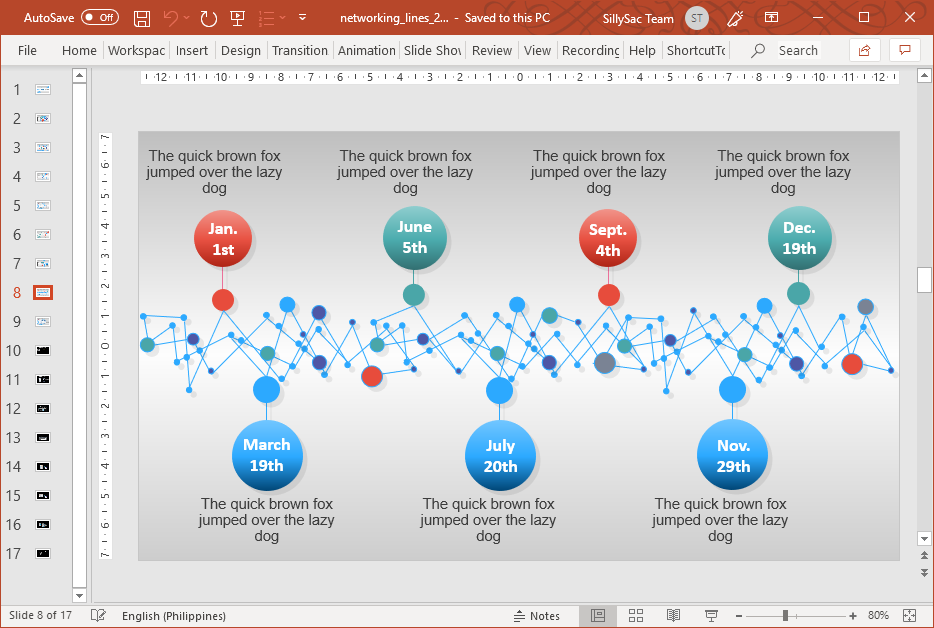
Task: Expand the Undo history dropdown arrow
Action: click(186, 18)
